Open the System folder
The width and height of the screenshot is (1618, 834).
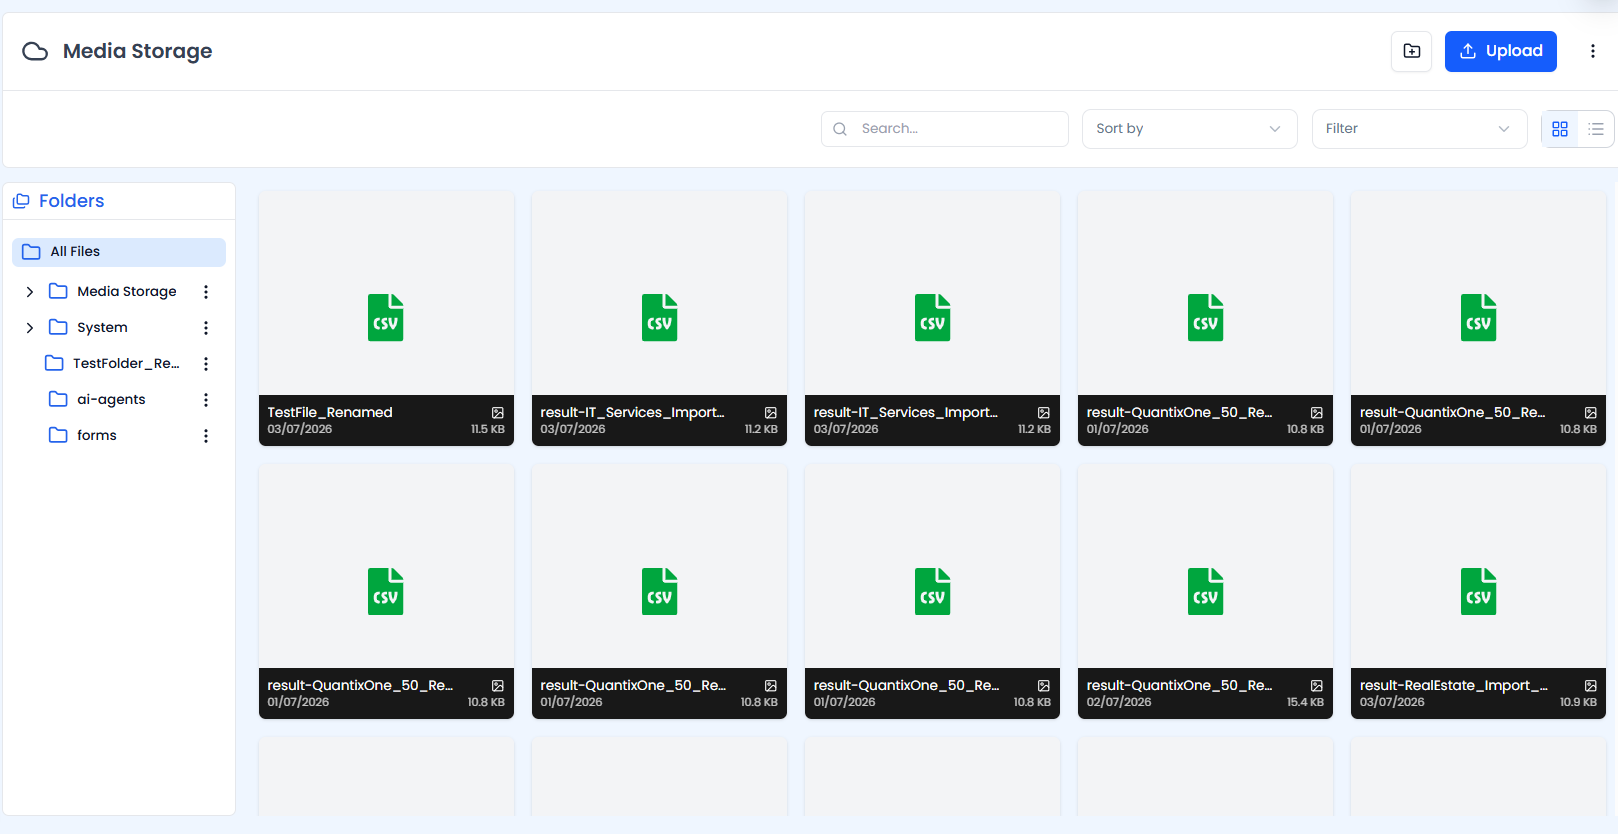(x=102, y=328)
